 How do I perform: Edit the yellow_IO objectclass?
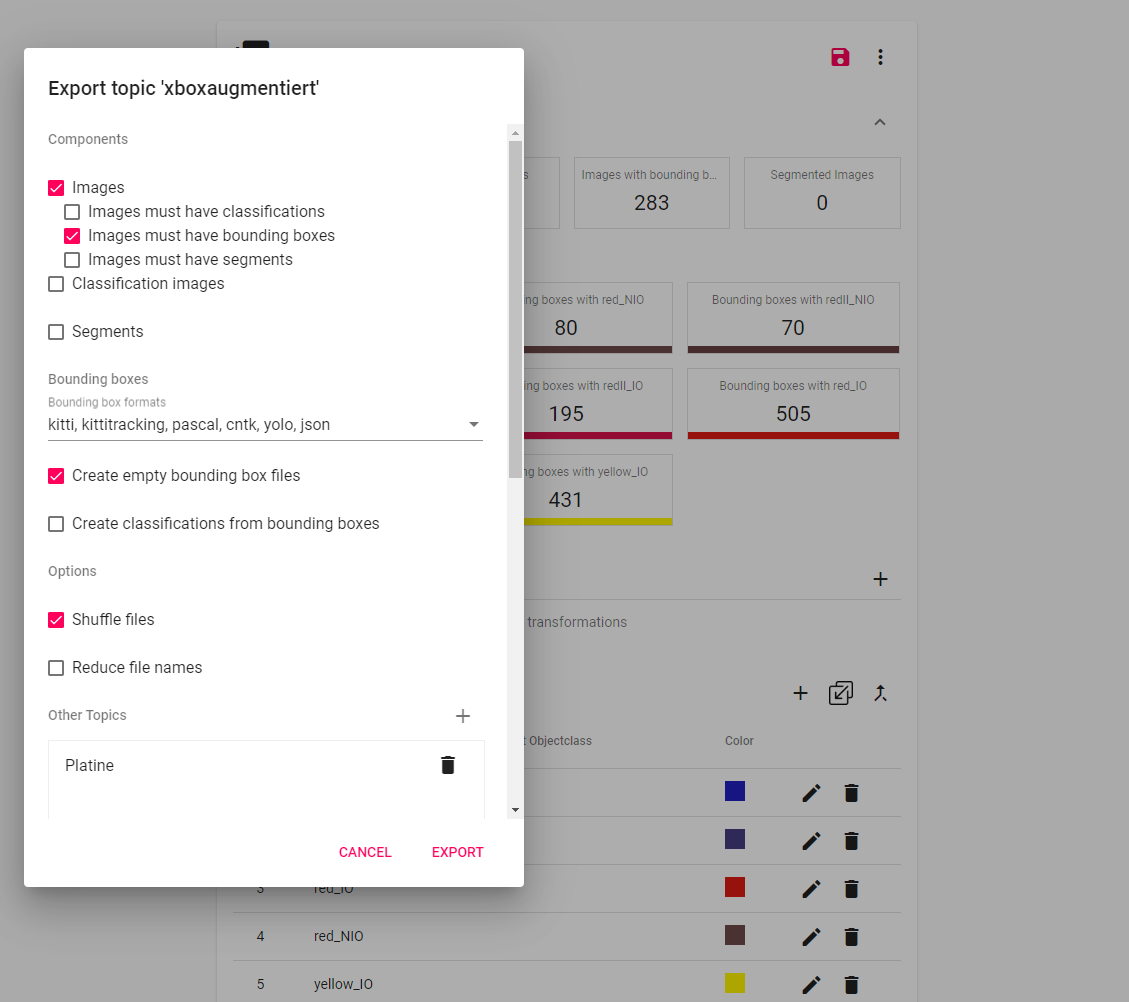(x=811, y=985)
